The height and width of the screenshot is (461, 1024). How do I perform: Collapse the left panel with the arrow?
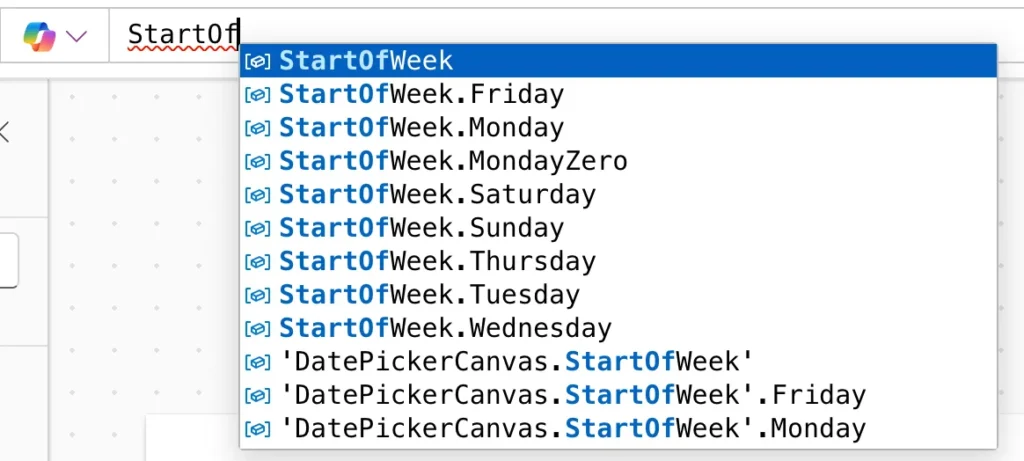tap(4, 132)
